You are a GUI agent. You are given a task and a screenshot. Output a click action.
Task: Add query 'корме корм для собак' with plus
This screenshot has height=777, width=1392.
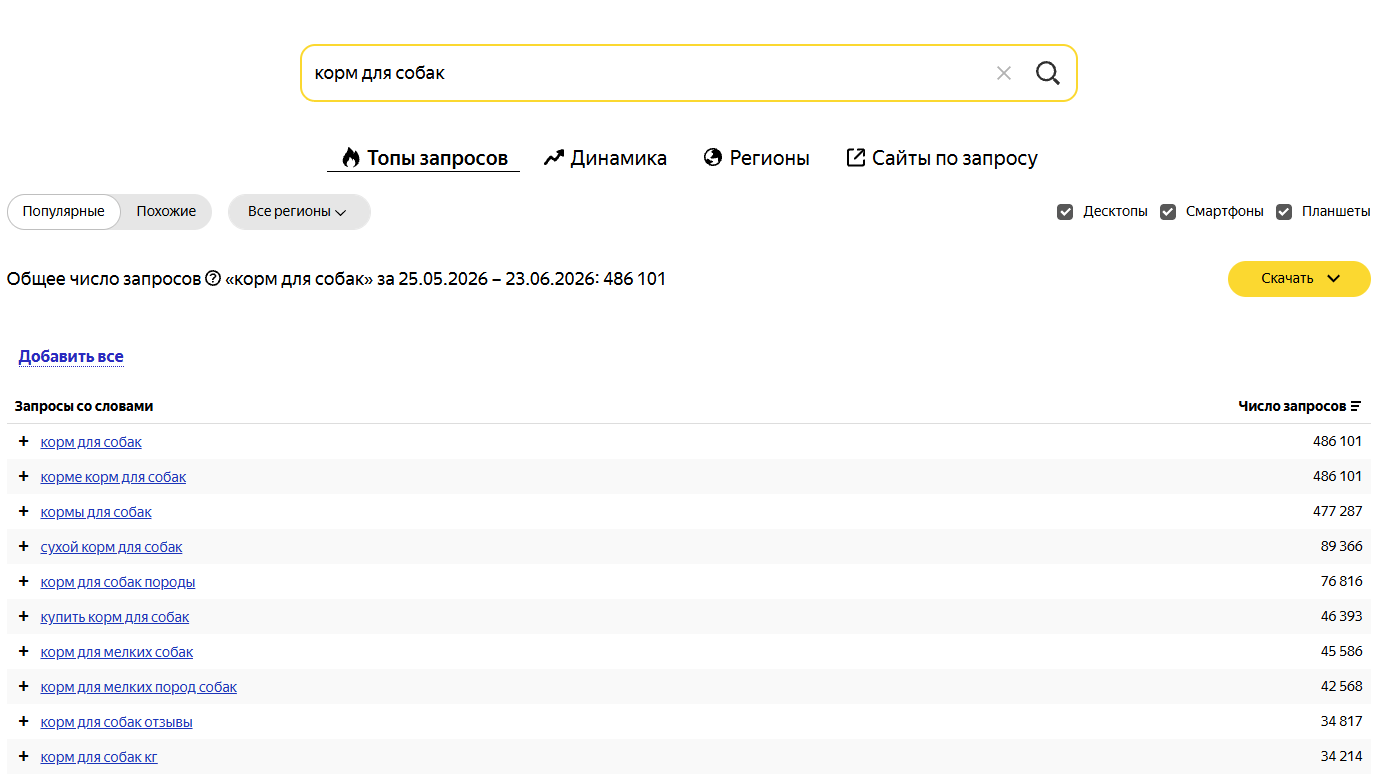pos(24,476)
